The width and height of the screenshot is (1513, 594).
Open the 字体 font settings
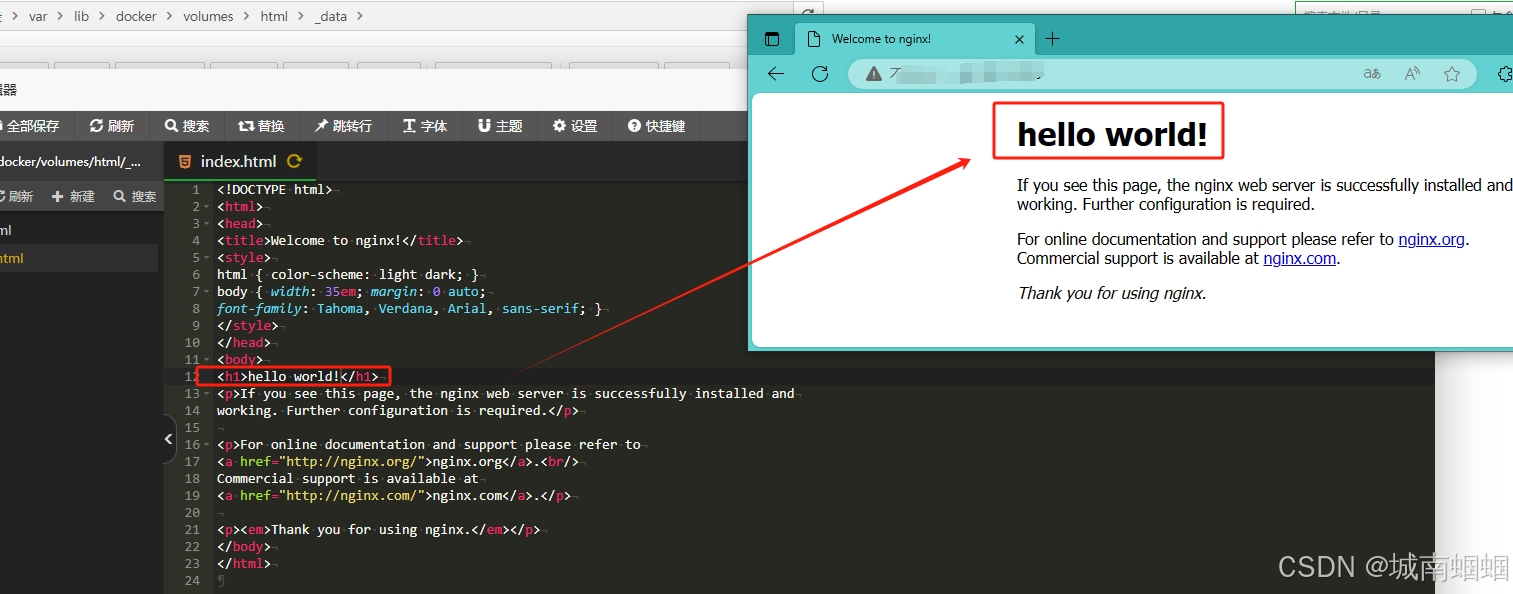click(x=425, y=126)
